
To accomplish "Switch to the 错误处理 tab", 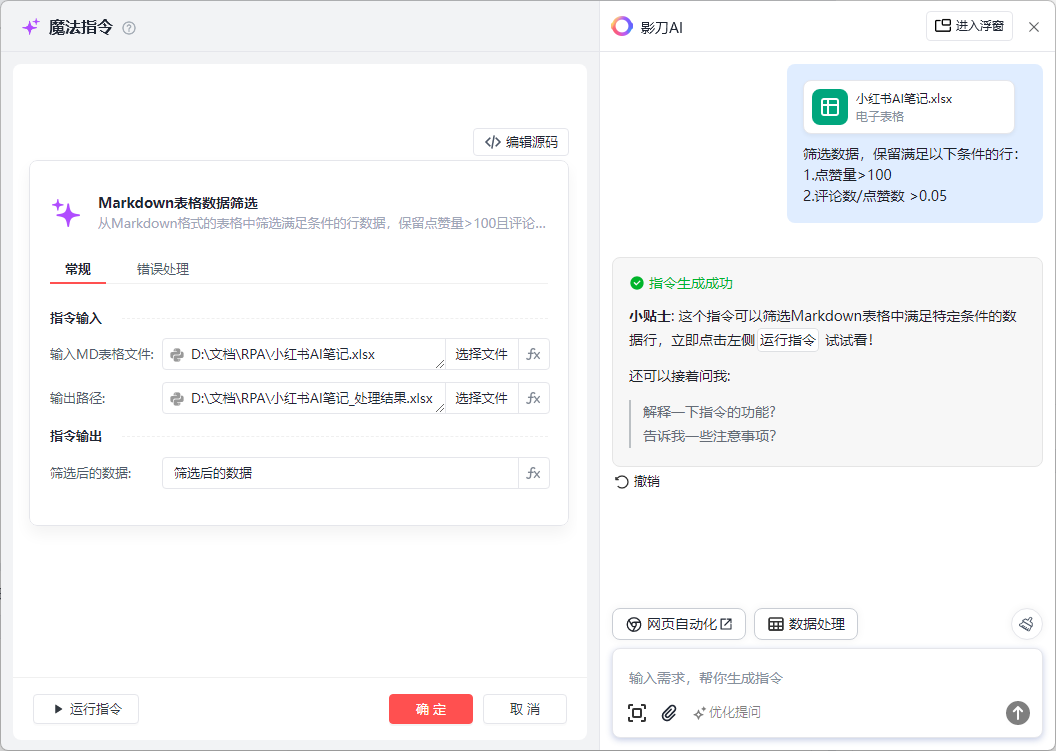I will [x=163, y=269].
